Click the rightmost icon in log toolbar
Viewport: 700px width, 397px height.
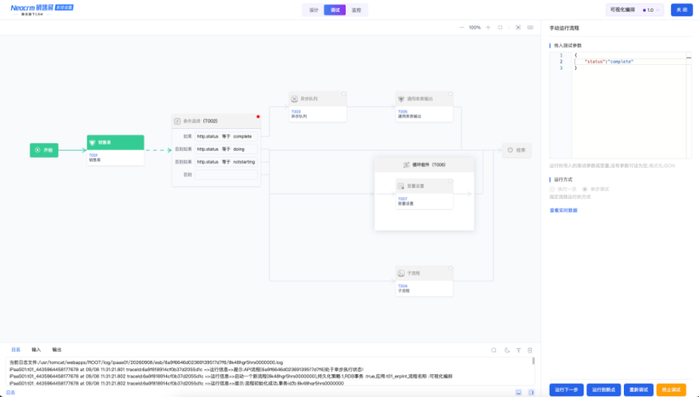(x=530, y=351)
